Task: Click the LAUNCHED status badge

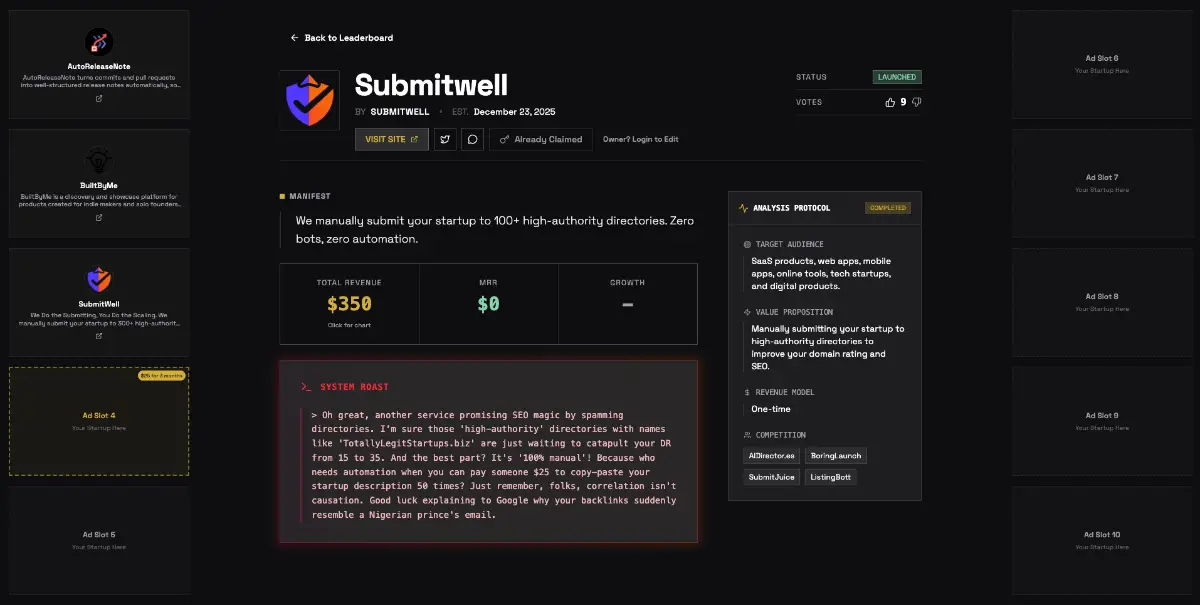Action: point(897,76)
